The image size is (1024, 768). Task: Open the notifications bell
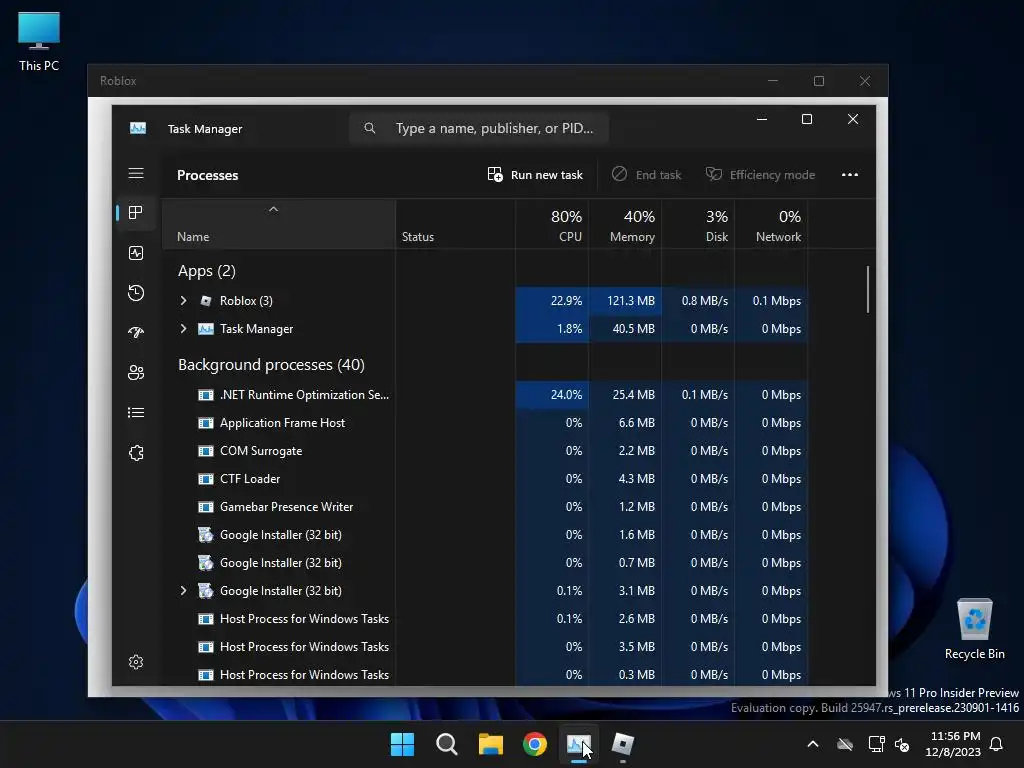[x=996, y=744]
